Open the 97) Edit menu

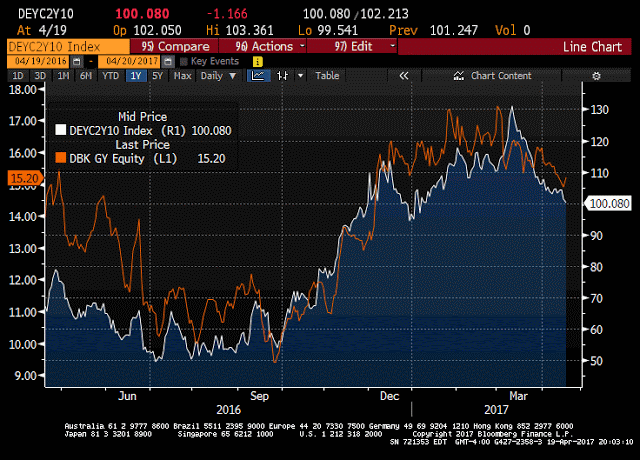coord(352,46)
